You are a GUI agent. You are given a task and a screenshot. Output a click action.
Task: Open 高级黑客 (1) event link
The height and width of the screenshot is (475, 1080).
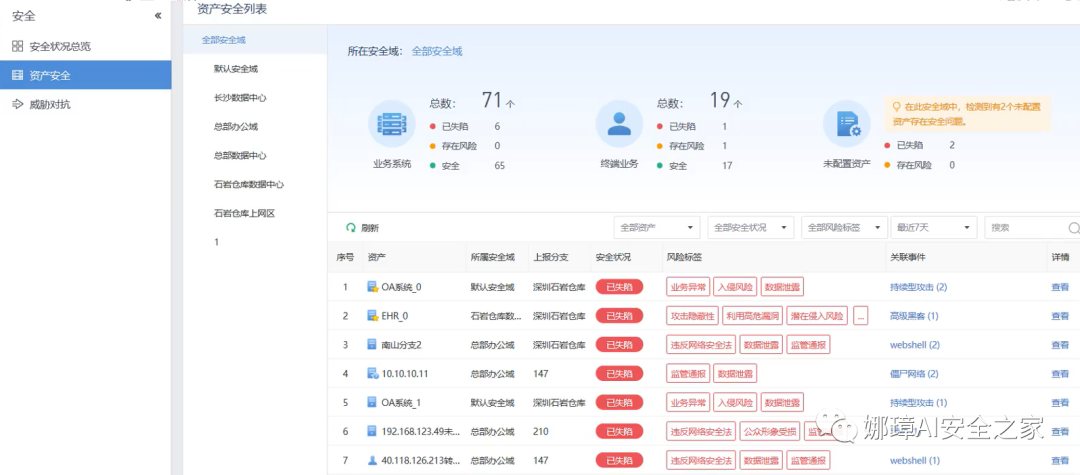[914, 316]
